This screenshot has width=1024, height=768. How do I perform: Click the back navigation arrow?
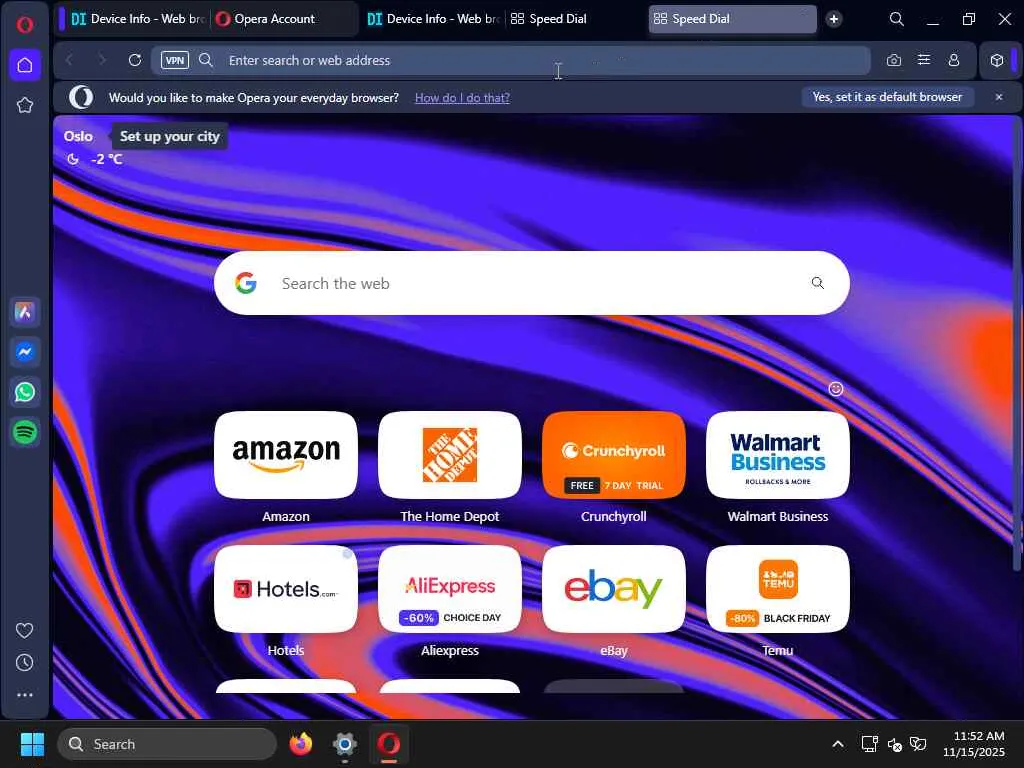(x=69, y=60)
